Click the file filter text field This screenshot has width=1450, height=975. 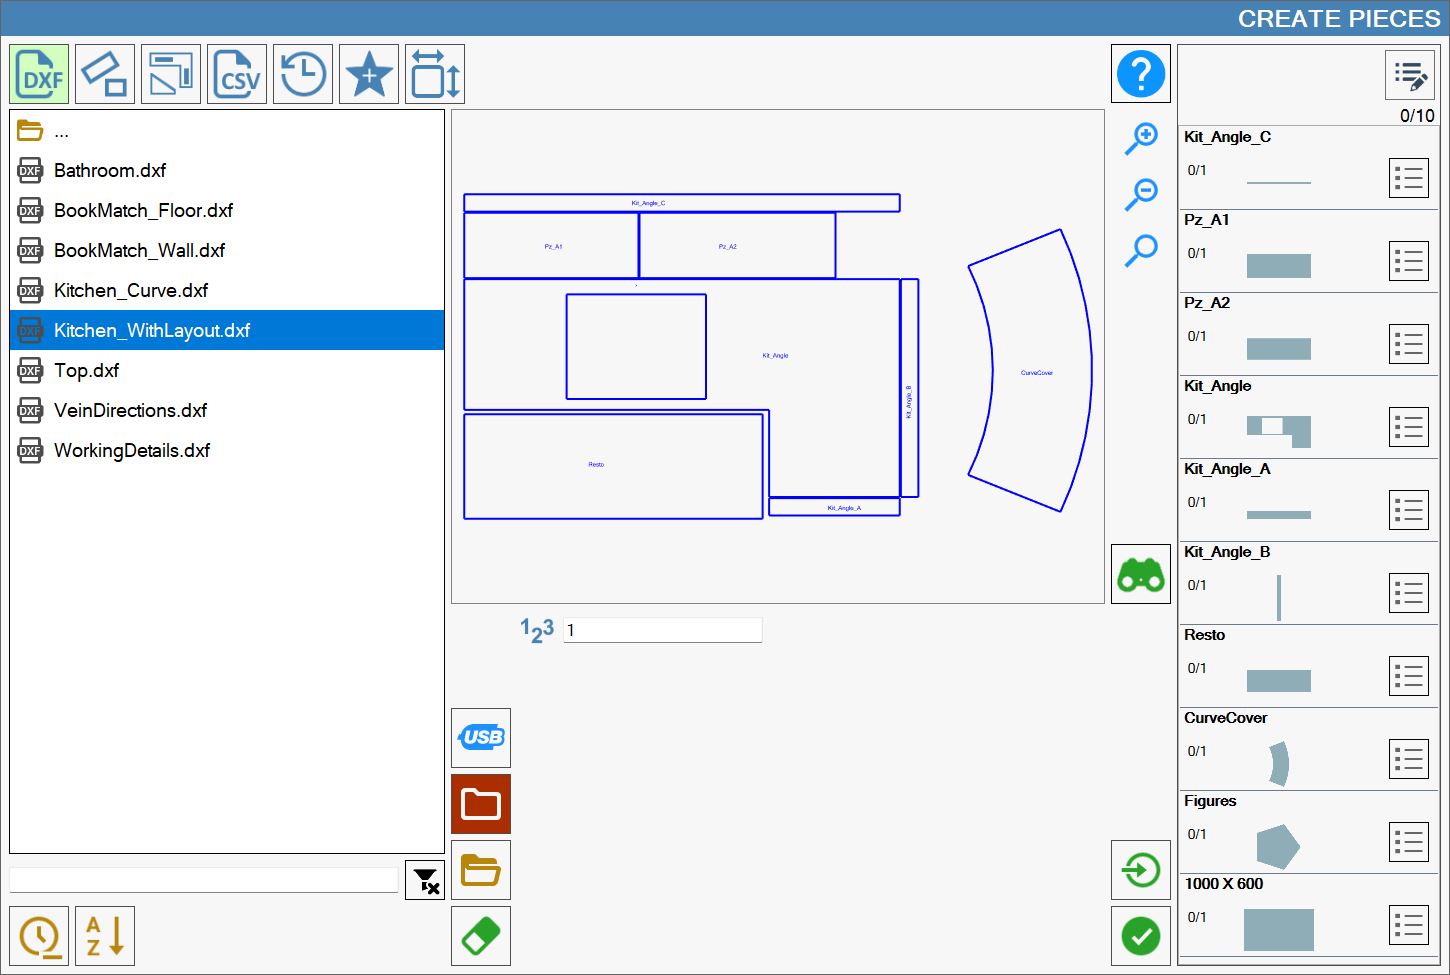(204, 880)
